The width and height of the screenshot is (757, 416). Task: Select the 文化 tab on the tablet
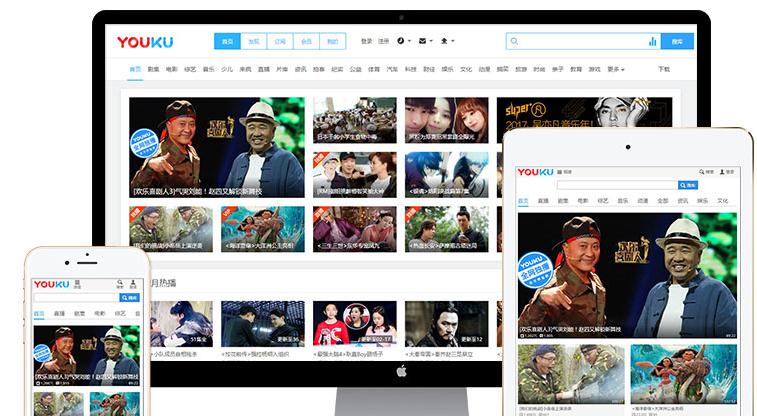pyautogui.click(x=722, y=201)
